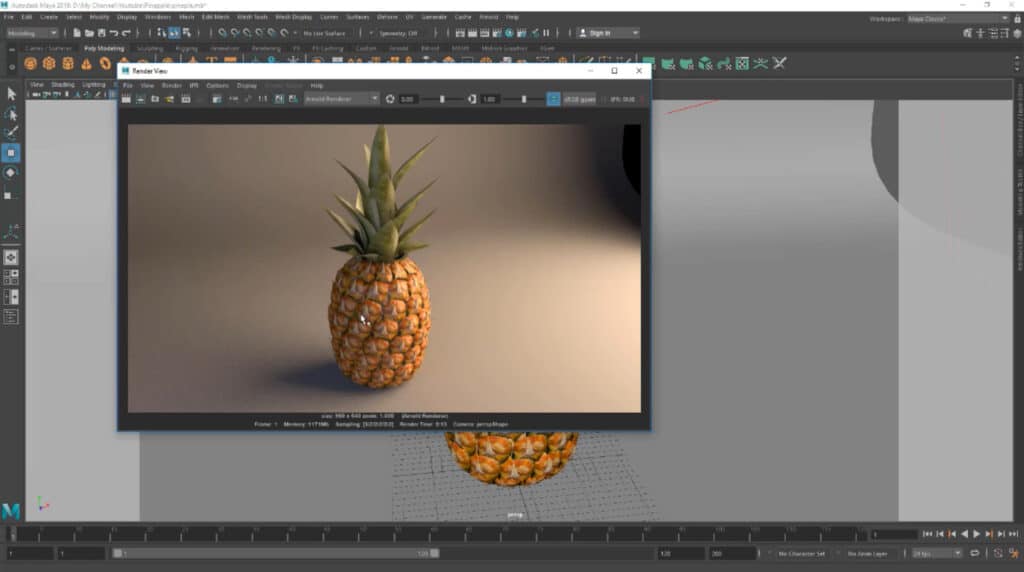Toggle the color management button in Render View
The image size is (1024, 572).
pos(553,99)
